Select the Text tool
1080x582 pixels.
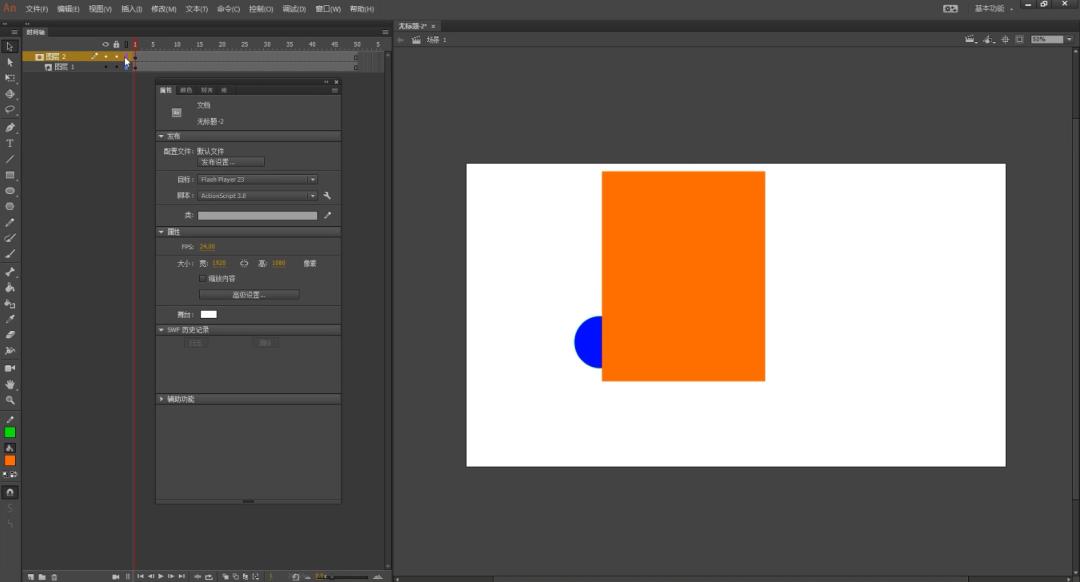pos(10,143)
